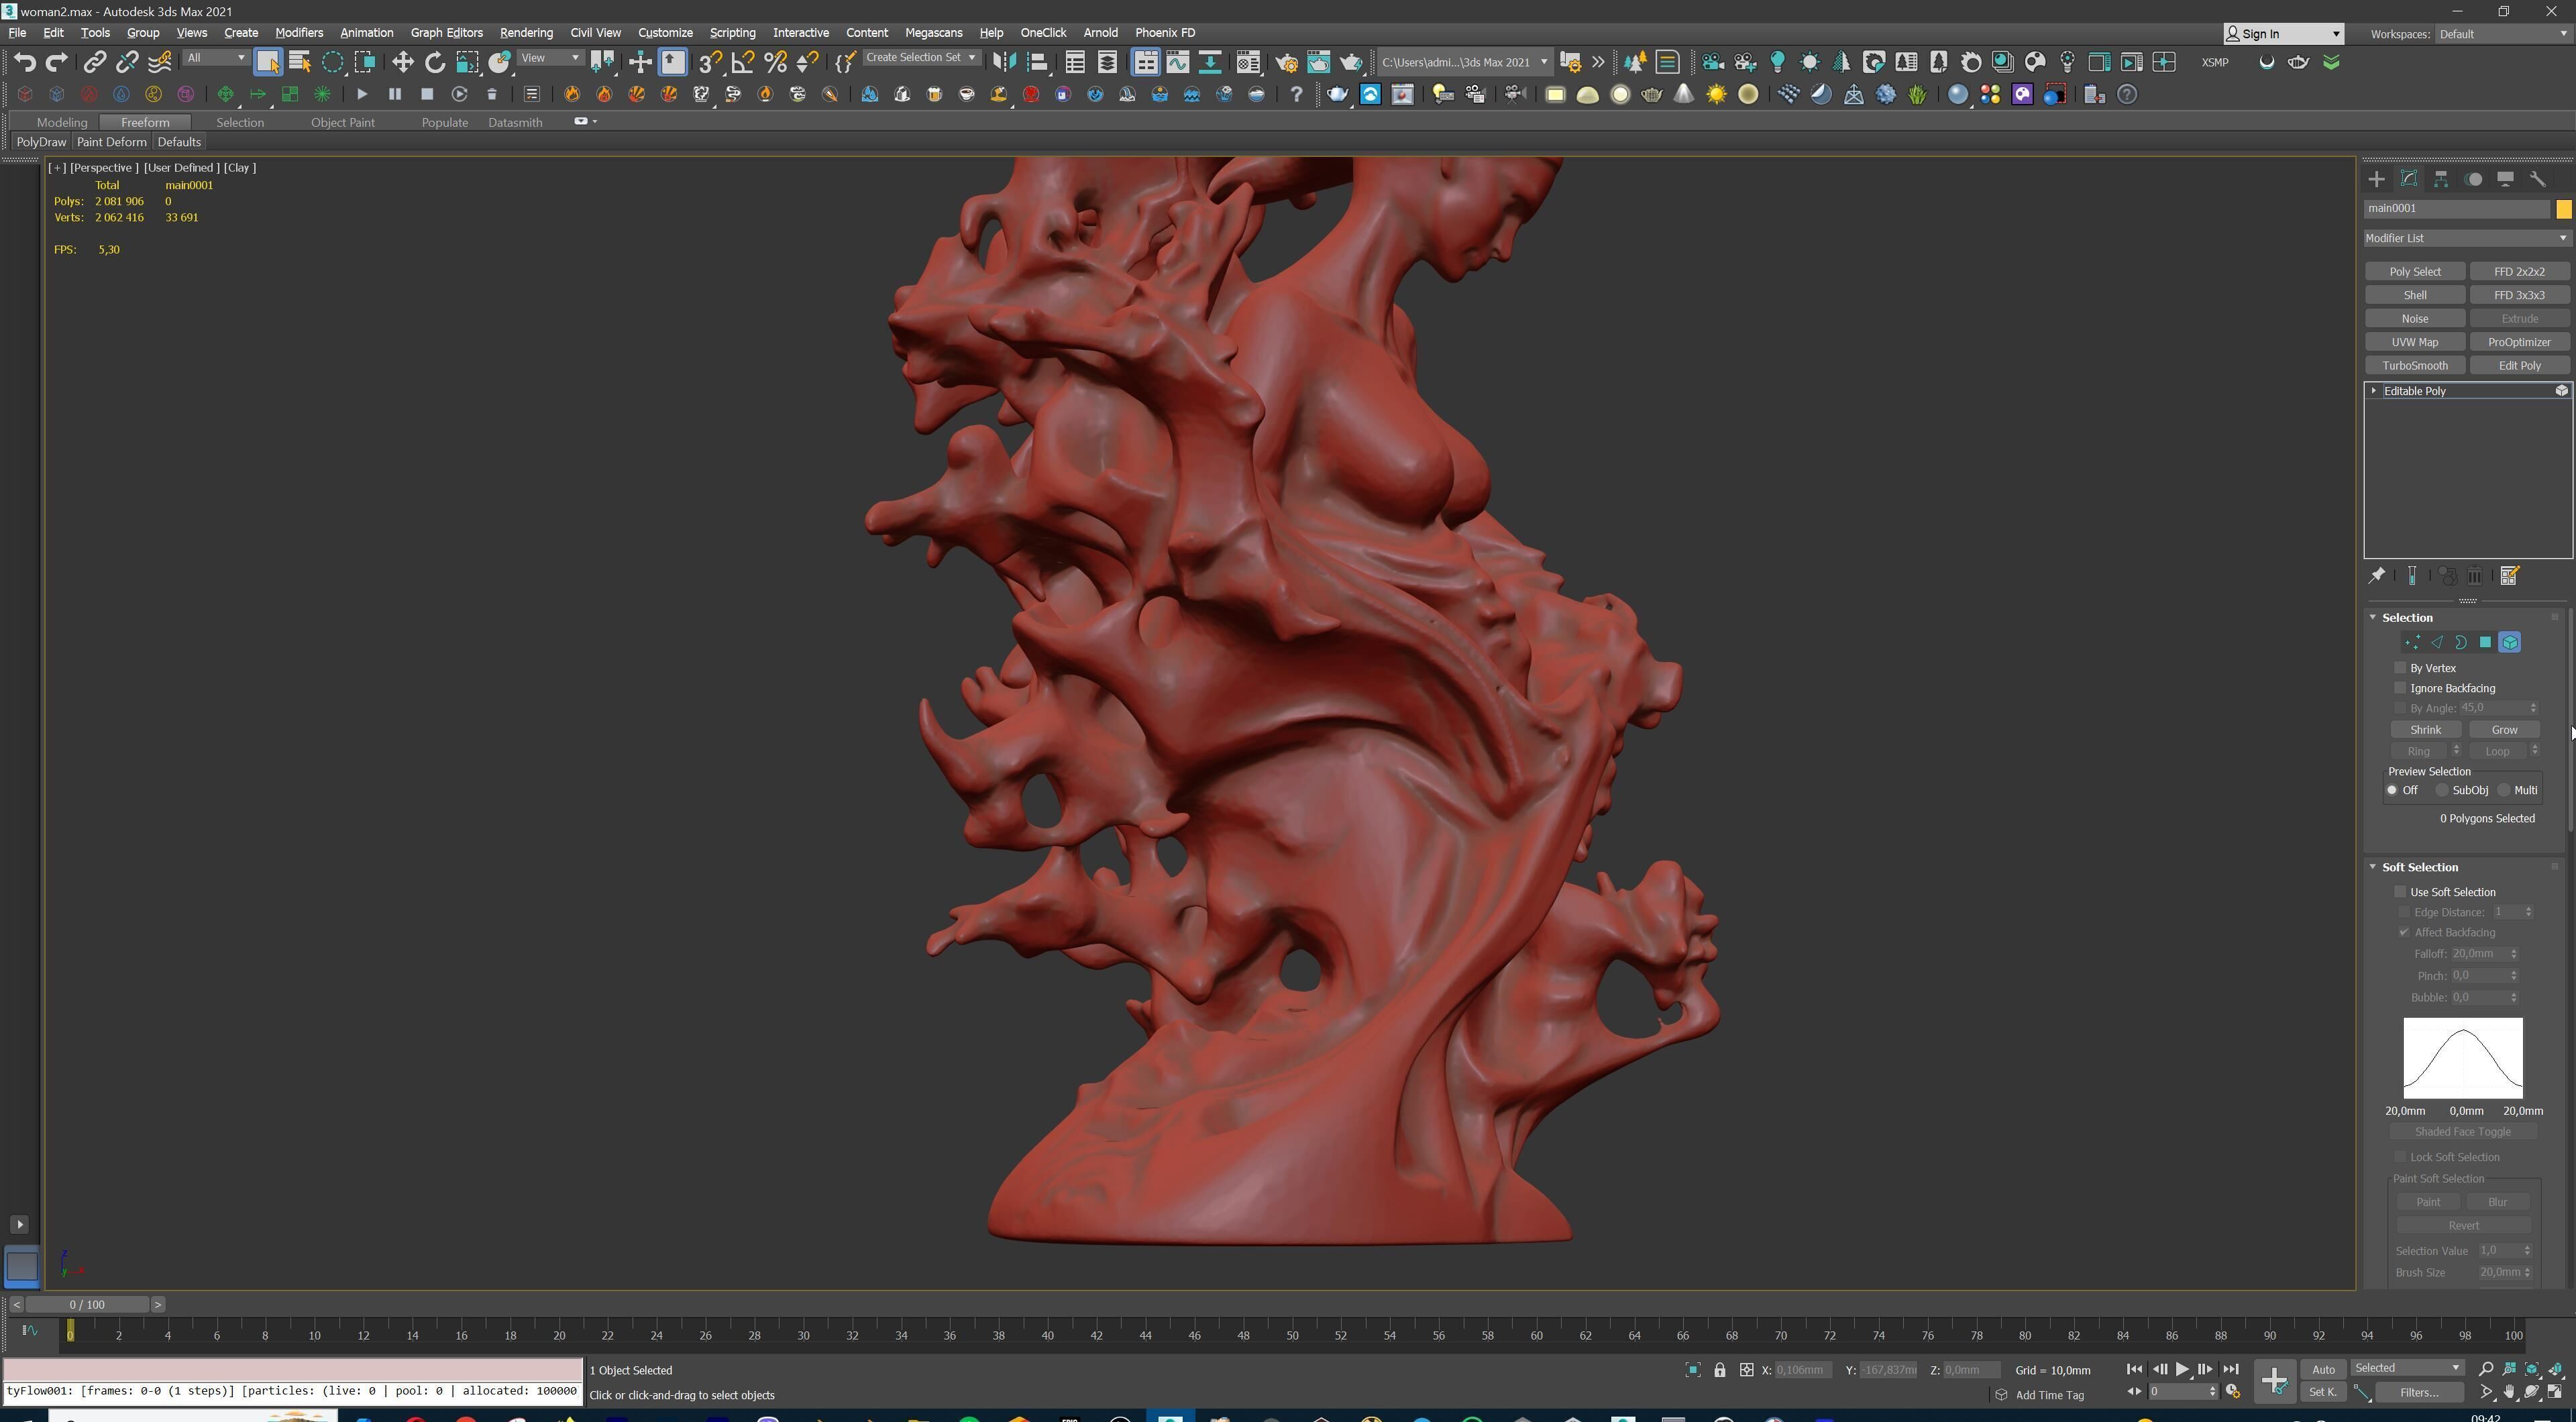This screenshot has height=1422, width=2576.
Task: Open the Create command panel tab
Action: pyautogui.click(x=2376, y=179)
